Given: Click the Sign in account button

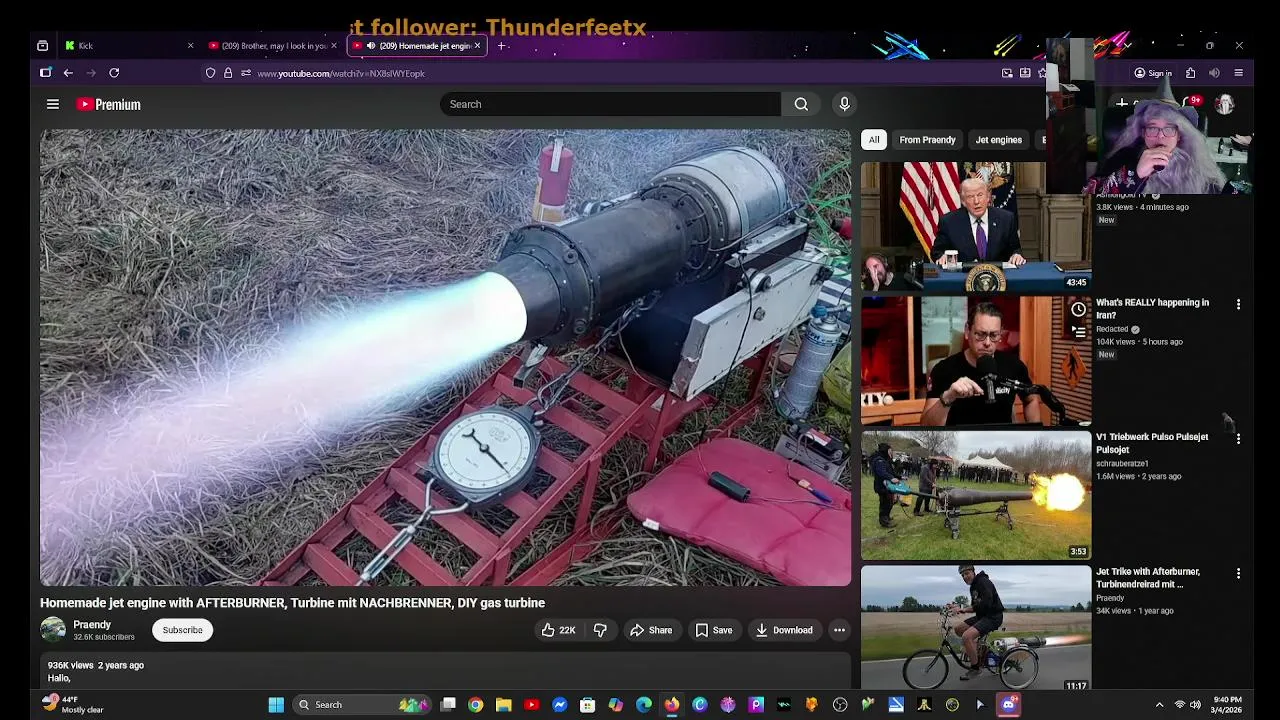Looking at the screenshot, I should (1152, 73).
